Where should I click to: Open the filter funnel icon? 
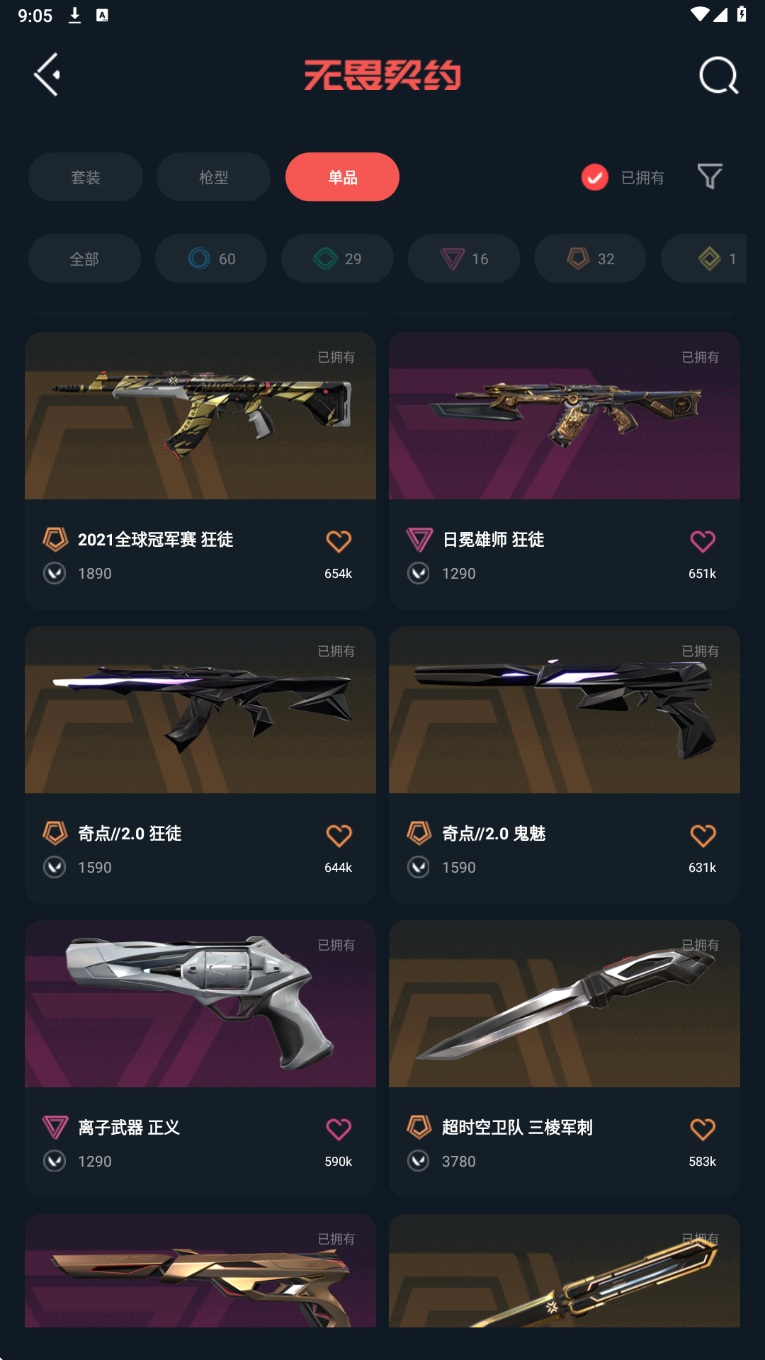click(x=710, y=177)
